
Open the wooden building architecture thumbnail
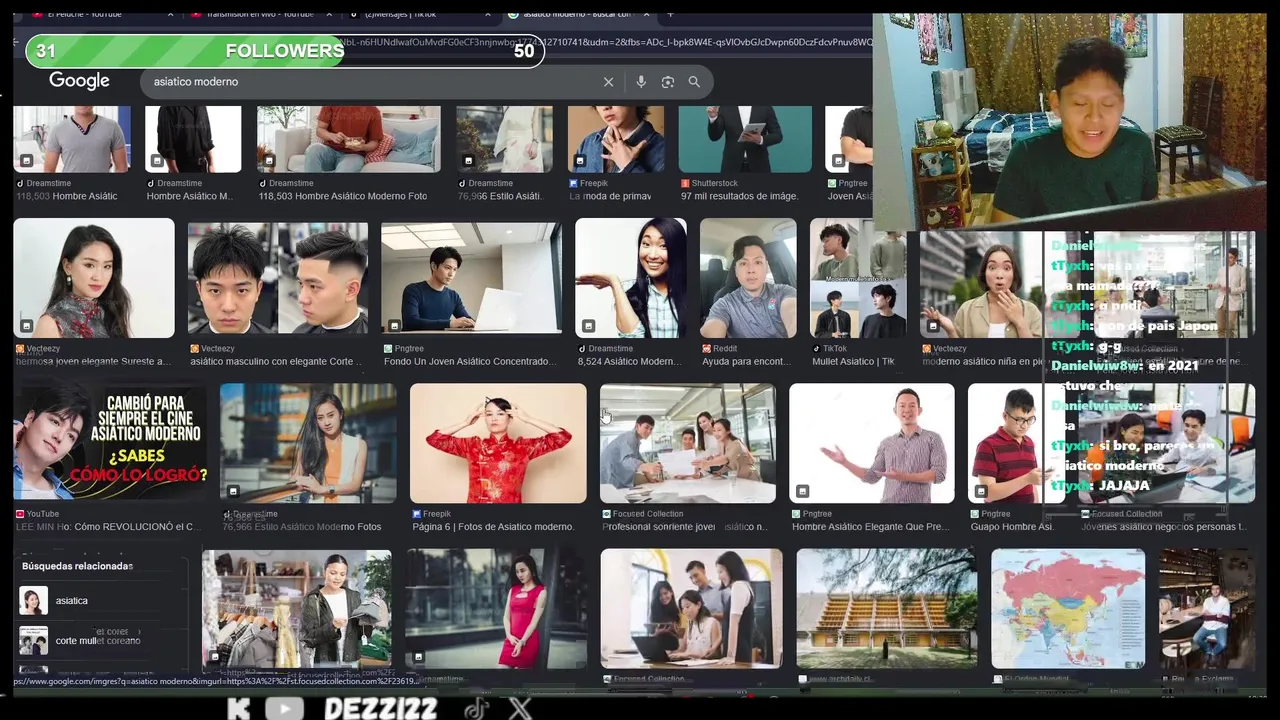(887, 608)
